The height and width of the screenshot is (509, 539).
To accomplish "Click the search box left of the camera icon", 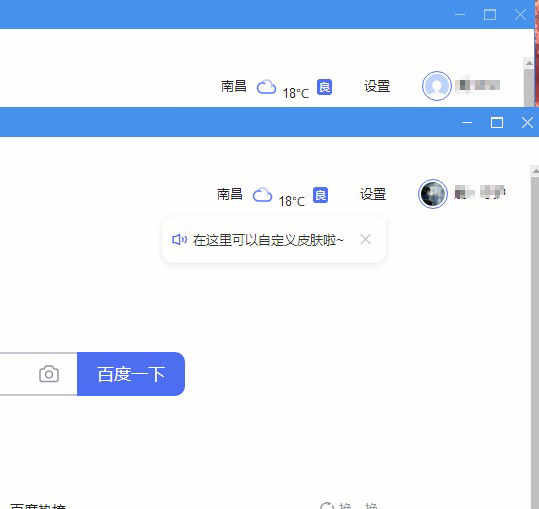I will (17, 374).
